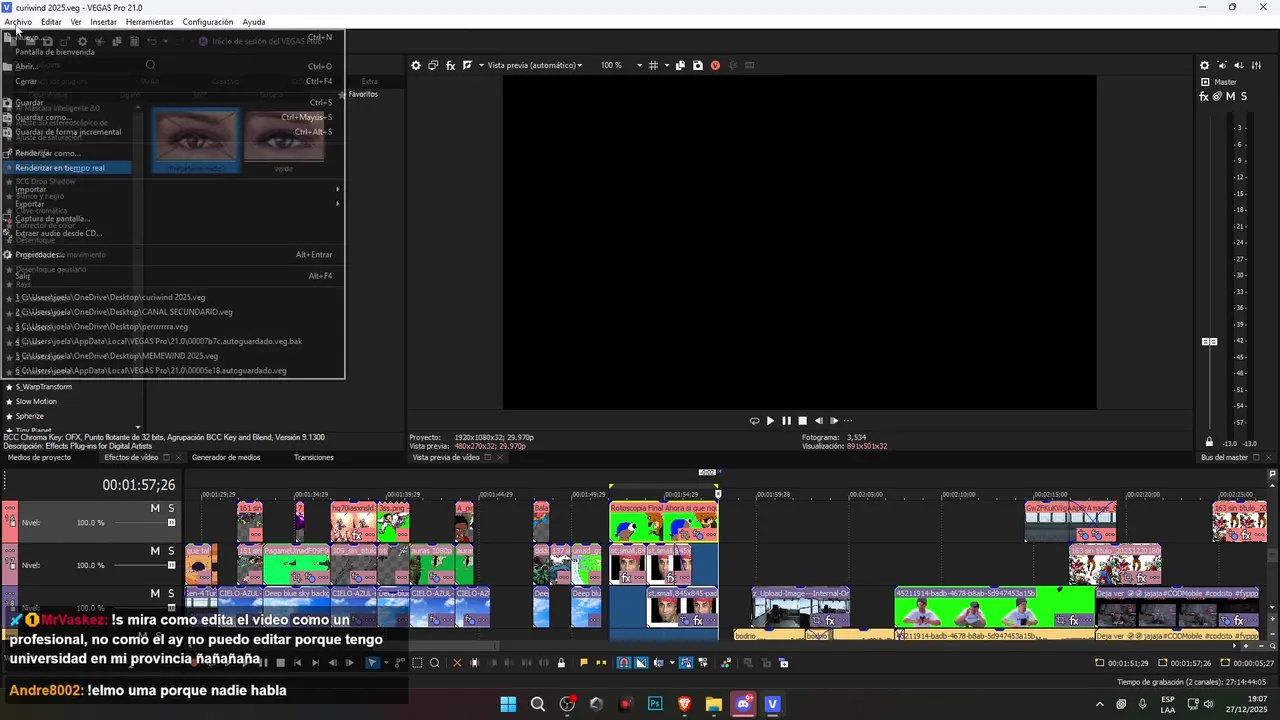
Task: Expand the Importar submenu
Action: (x=174, y=189)
